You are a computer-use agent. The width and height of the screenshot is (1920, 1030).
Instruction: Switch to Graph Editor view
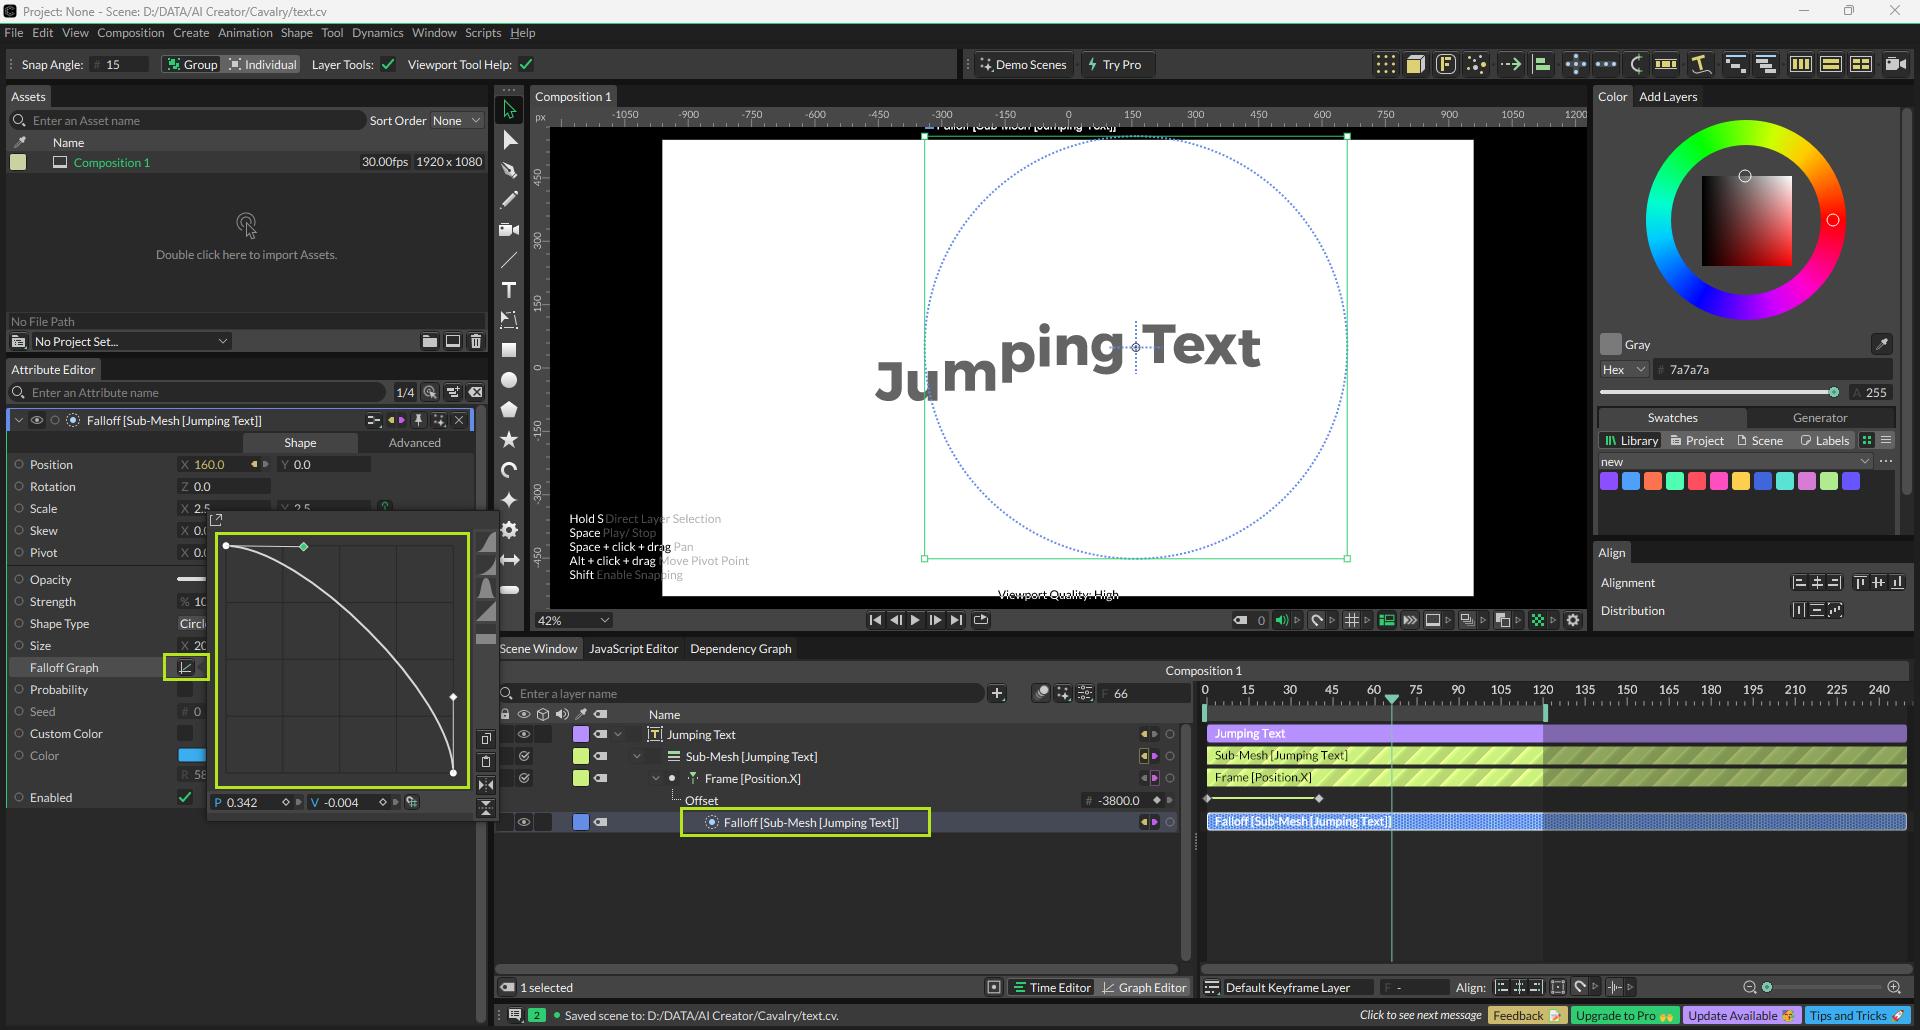click(1143, 988)
